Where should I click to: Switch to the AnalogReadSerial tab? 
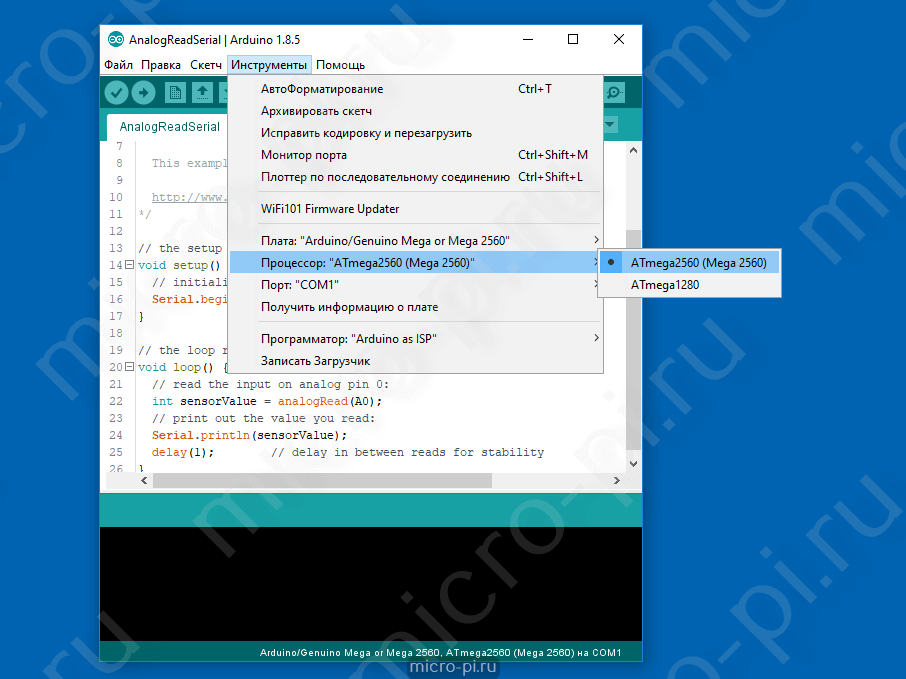(169, 127)
